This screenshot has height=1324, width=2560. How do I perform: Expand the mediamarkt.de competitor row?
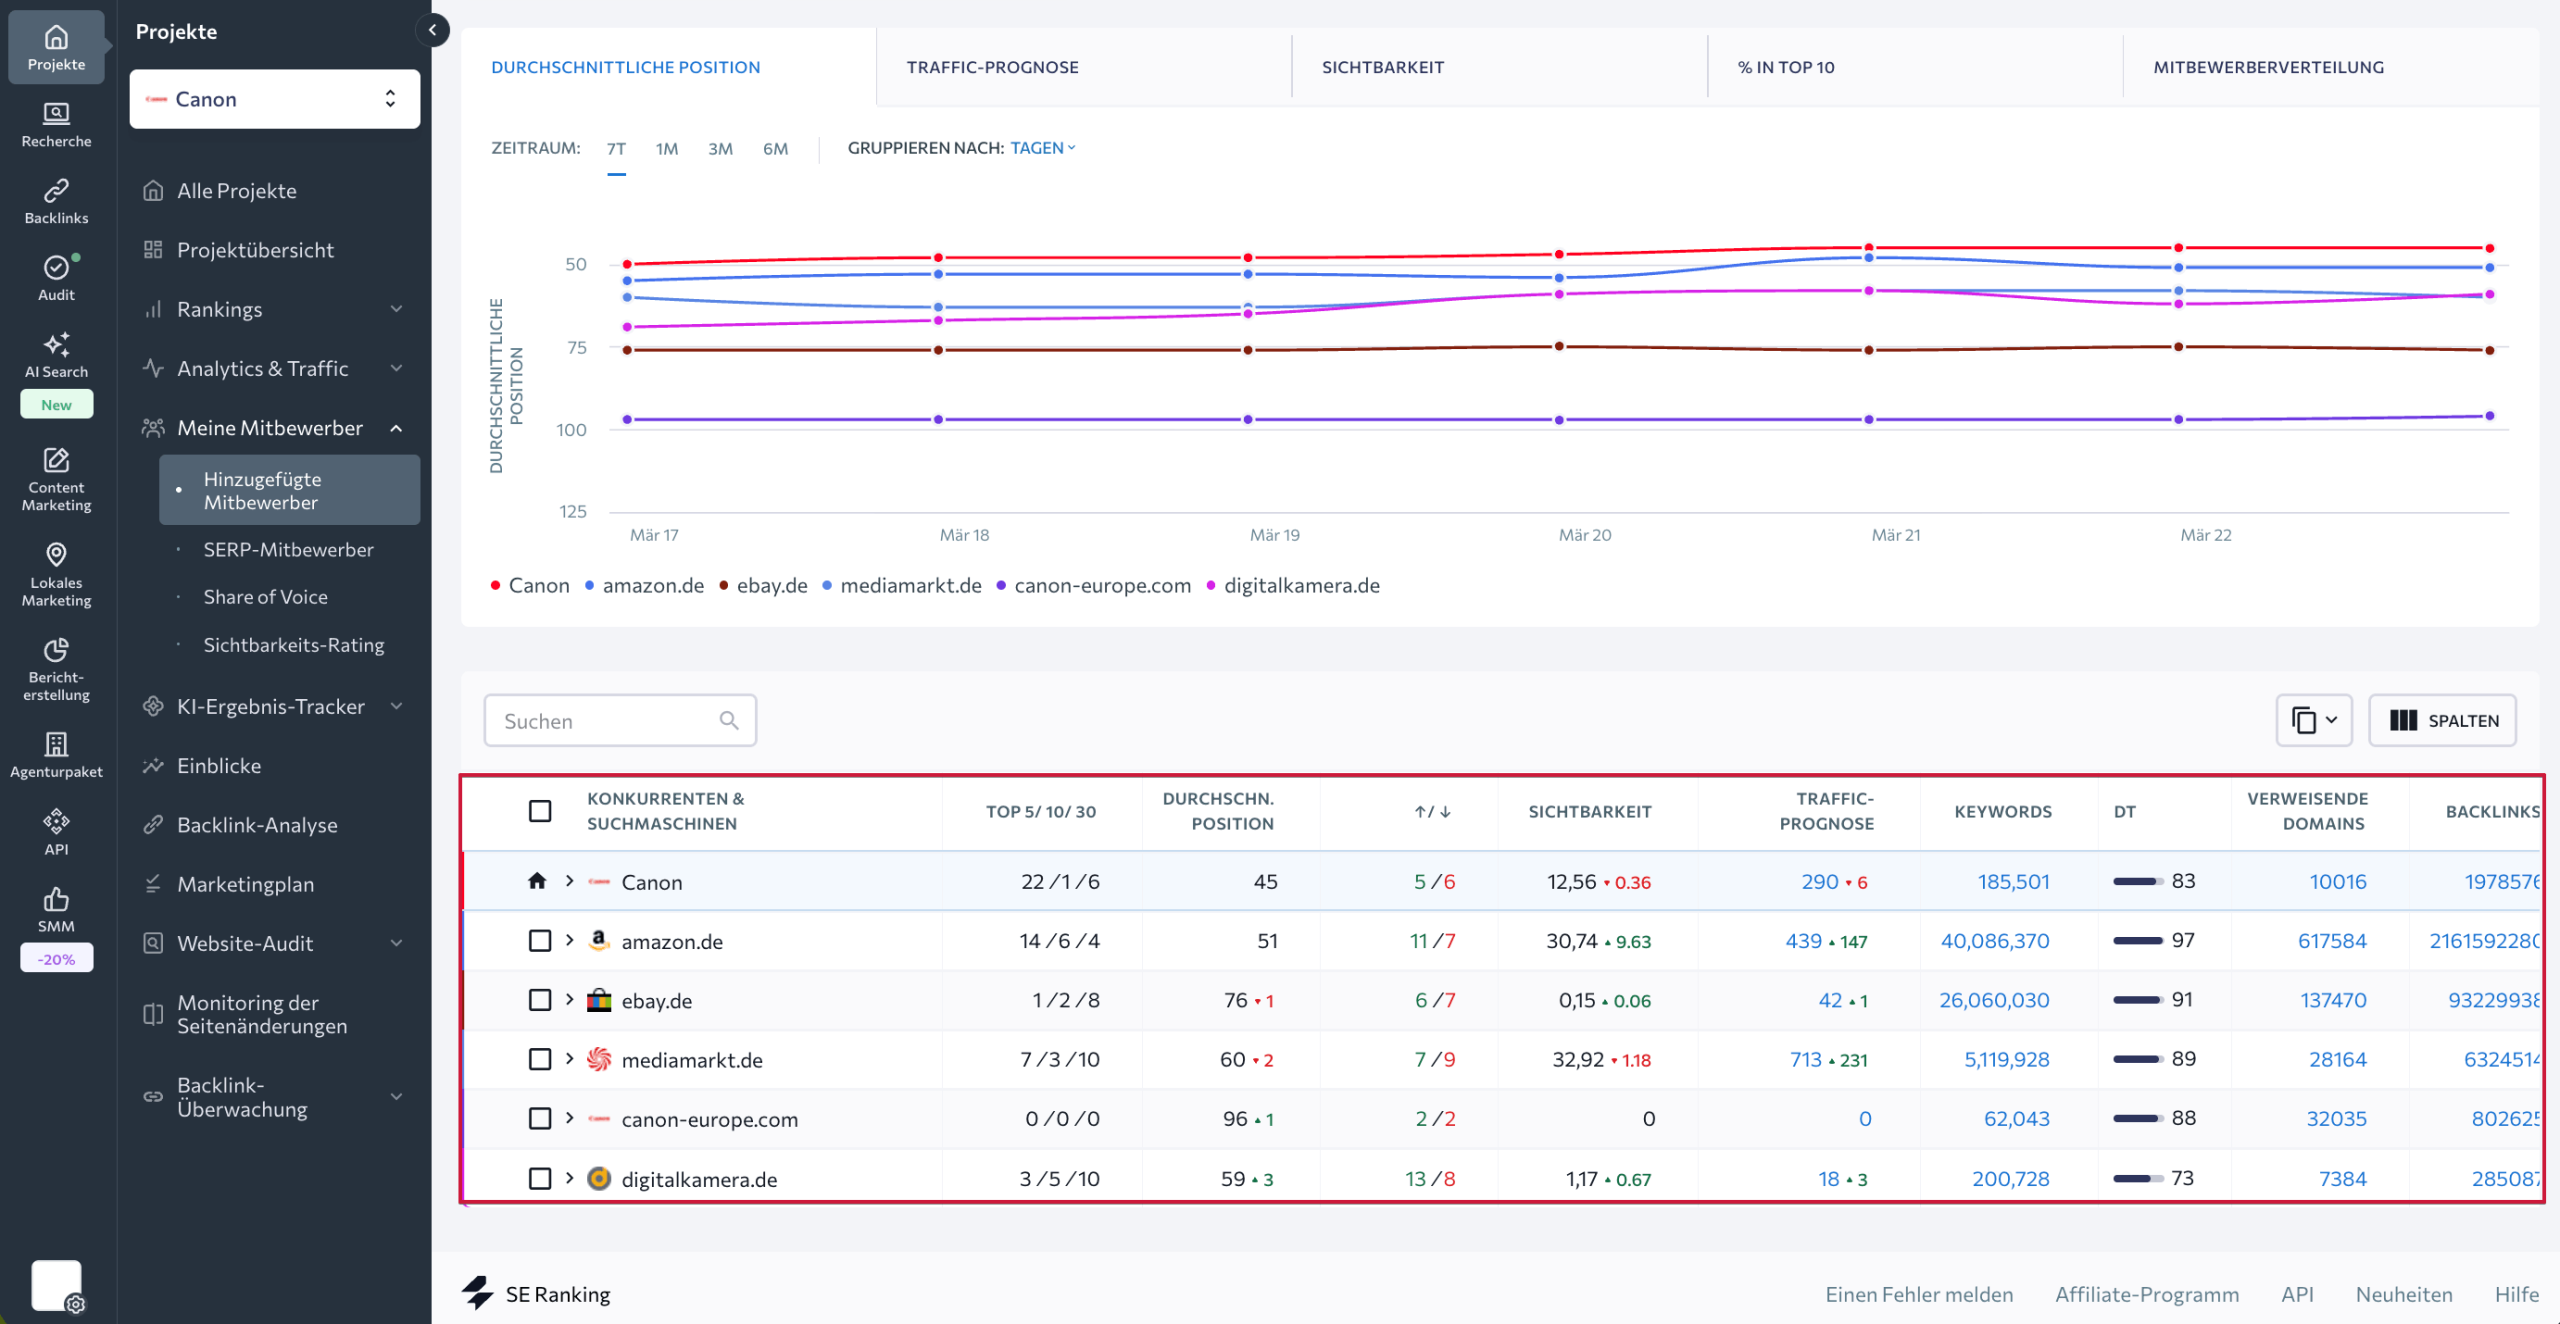(568, 1059)
